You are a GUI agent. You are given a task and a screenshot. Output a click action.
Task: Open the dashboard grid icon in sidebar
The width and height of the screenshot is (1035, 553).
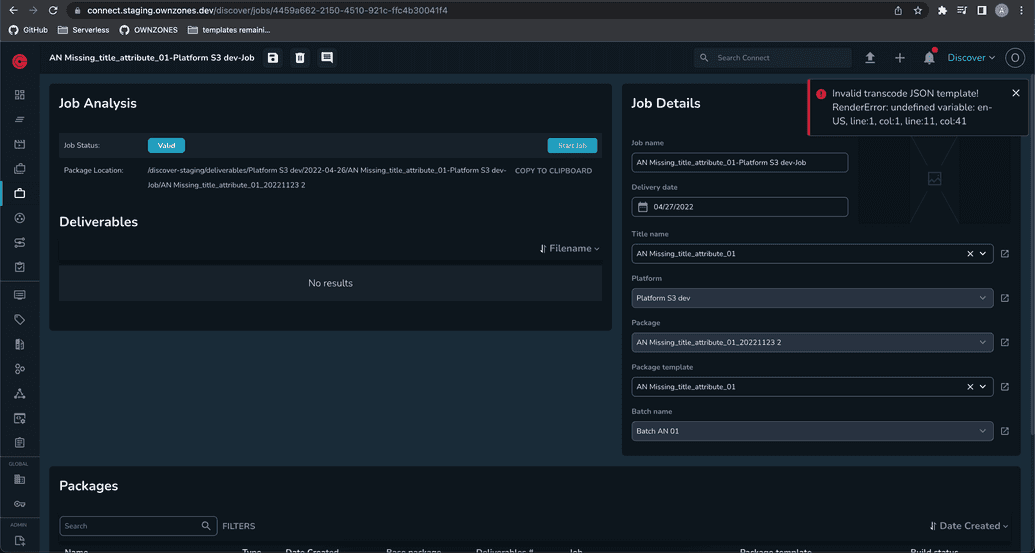[20, 95]
